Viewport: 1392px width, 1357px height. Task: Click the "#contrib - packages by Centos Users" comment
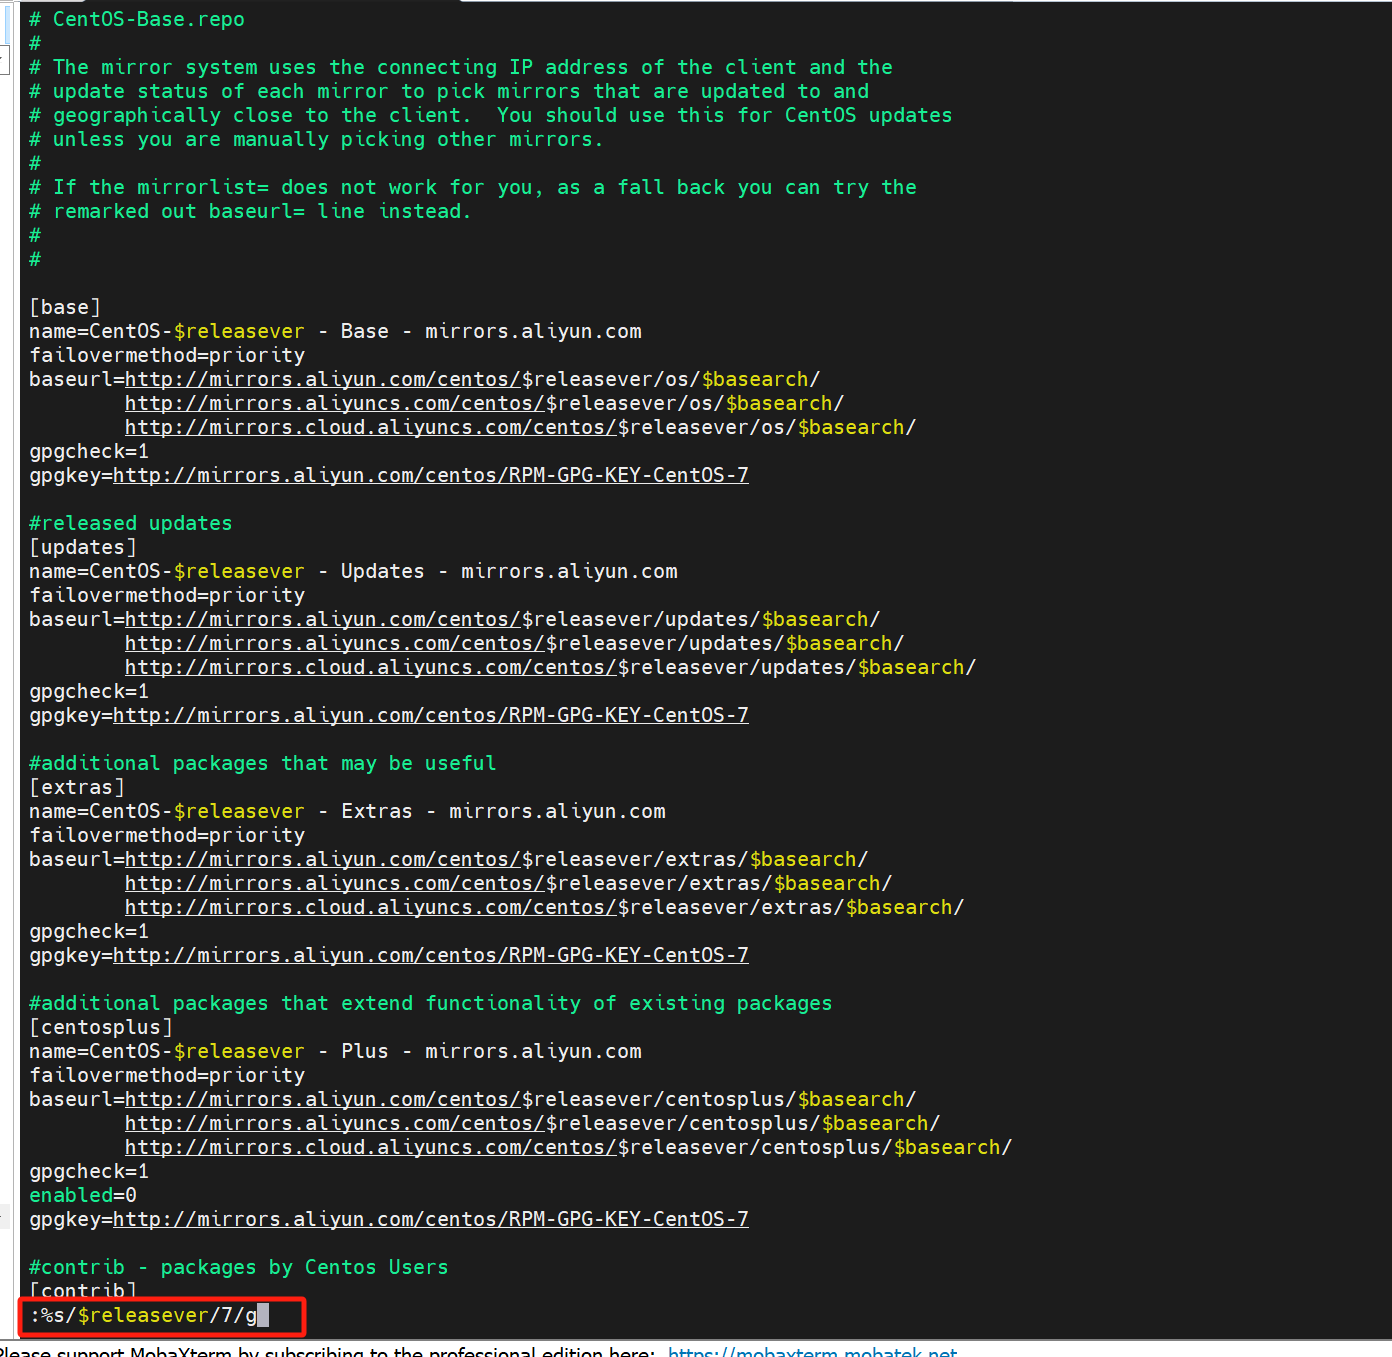pyautogui.click(x=239, y=1267)
